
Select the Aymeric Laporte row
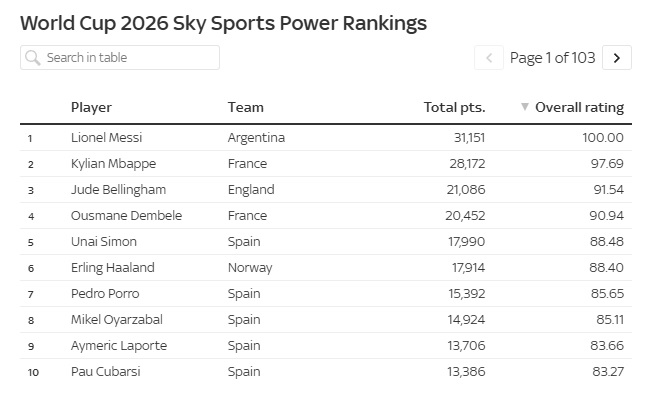(326, 346)
